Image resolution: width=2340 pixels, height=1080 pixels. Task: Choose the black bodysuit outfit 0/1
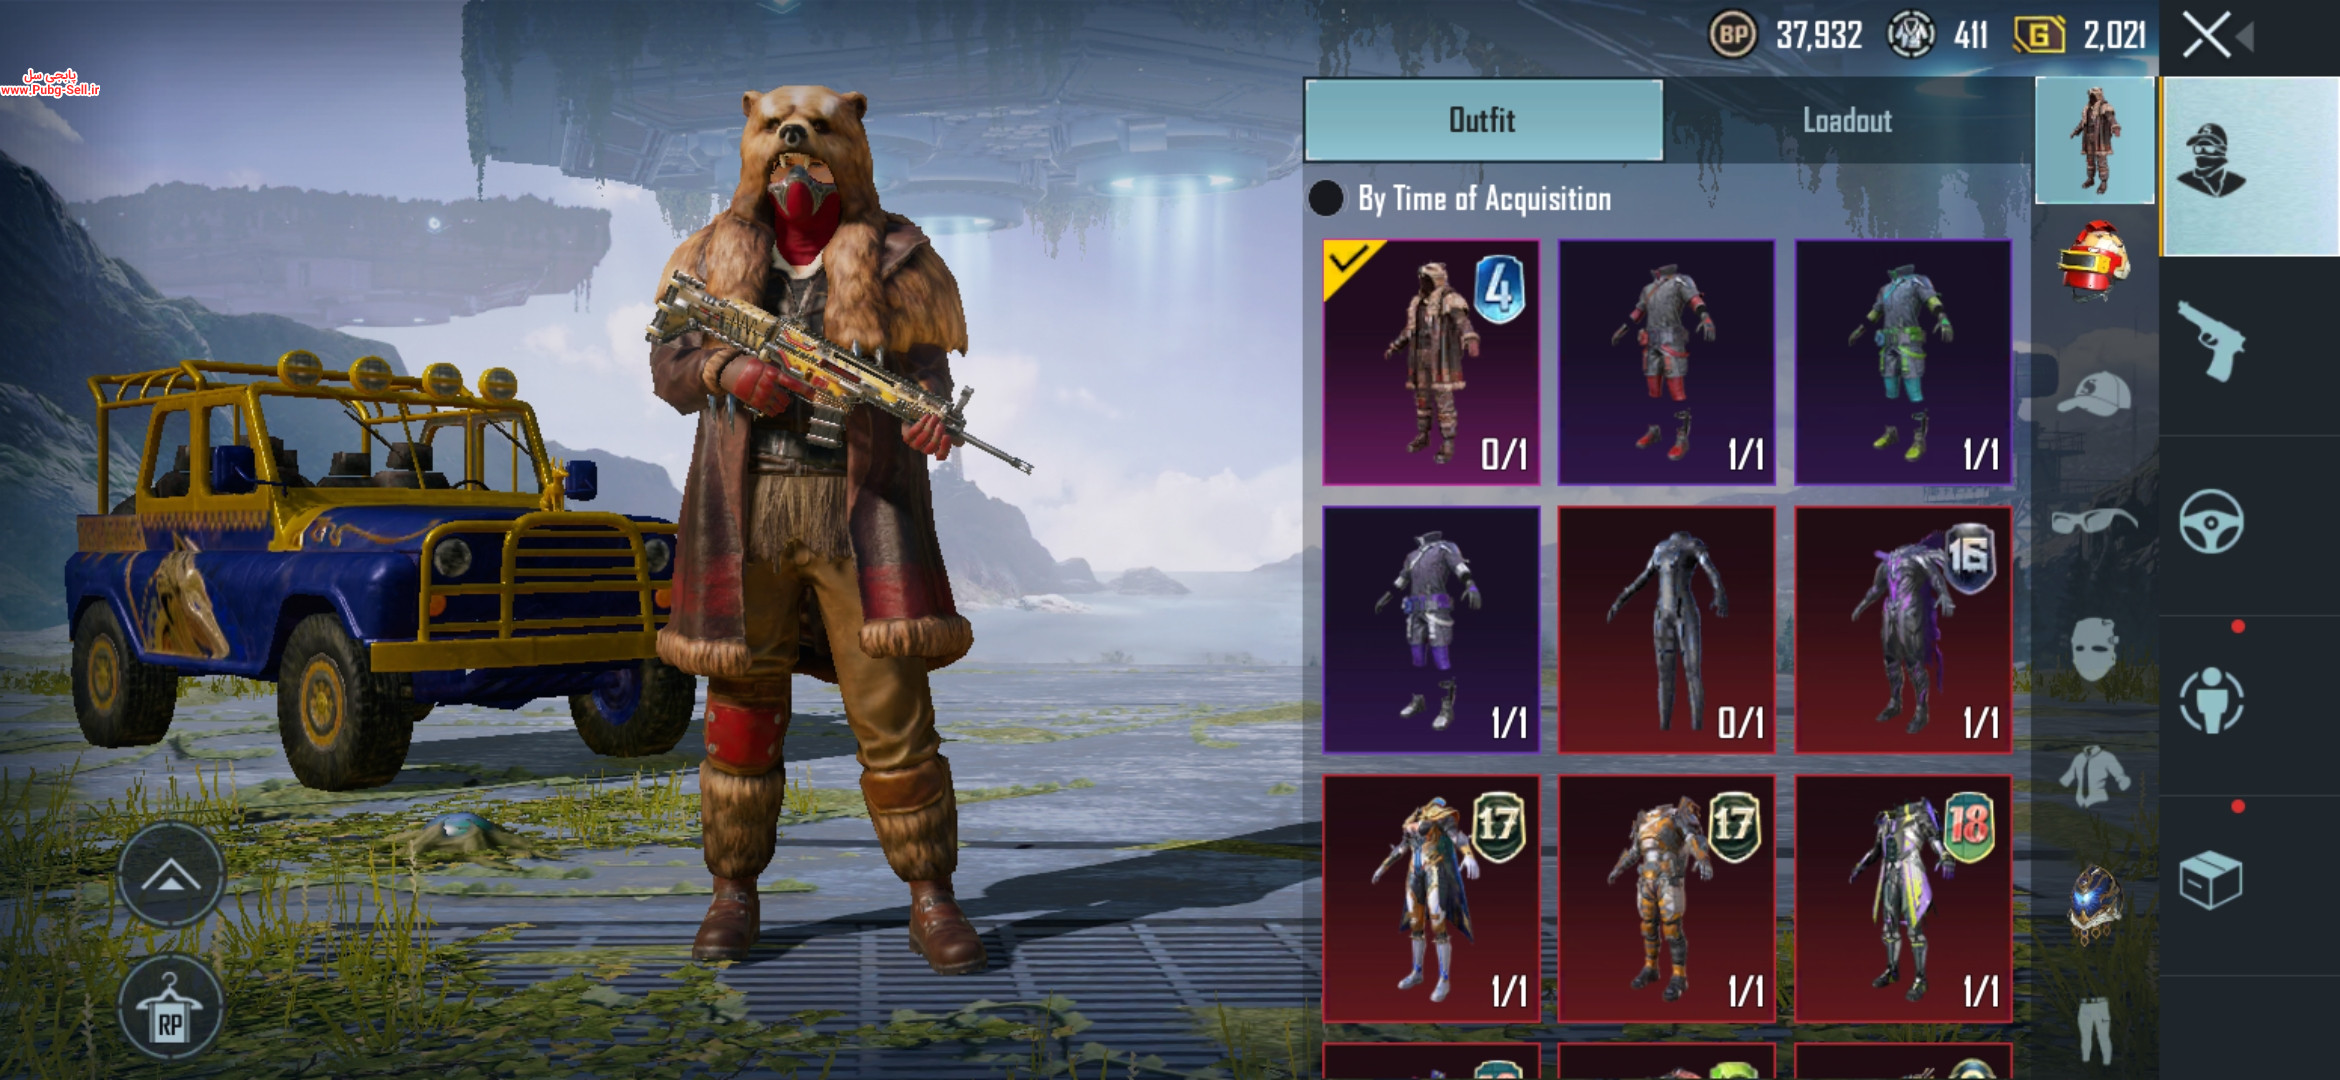pyautogui.click(x=1667, y=629)
